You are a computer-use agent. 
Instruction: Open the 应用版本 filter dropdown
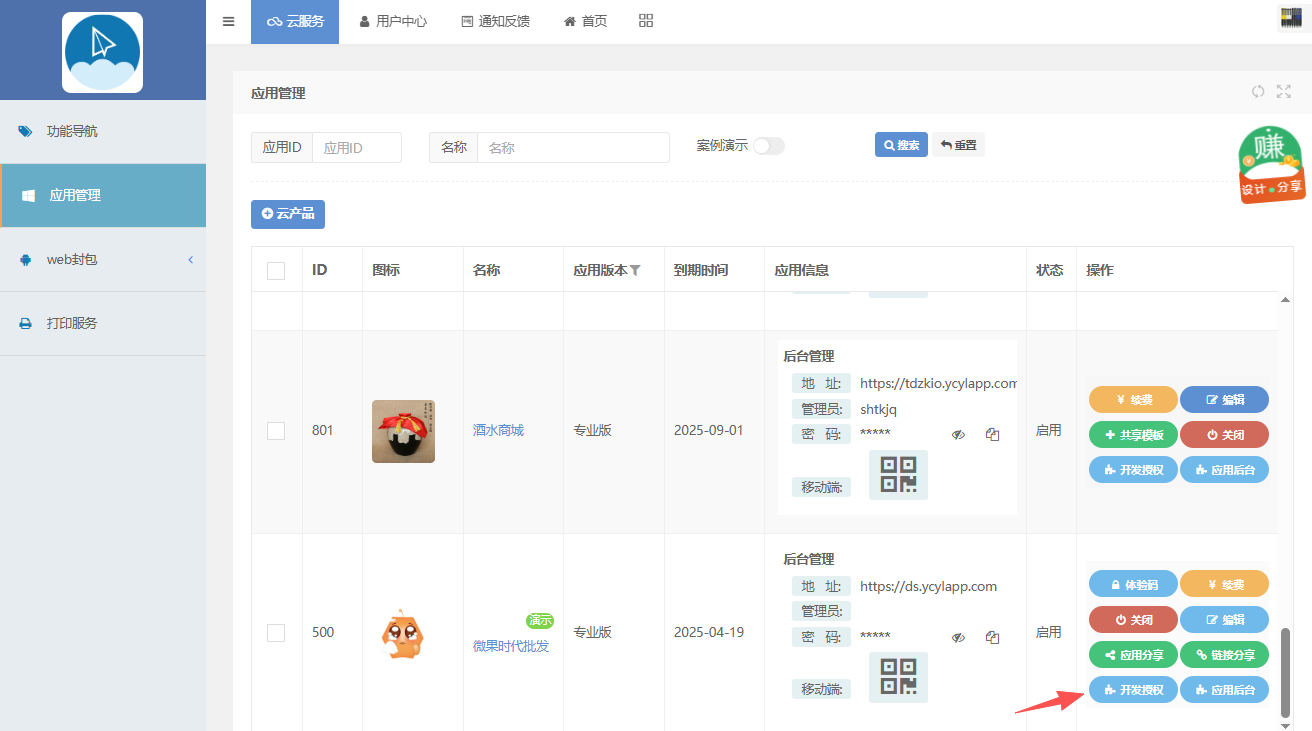635,271
